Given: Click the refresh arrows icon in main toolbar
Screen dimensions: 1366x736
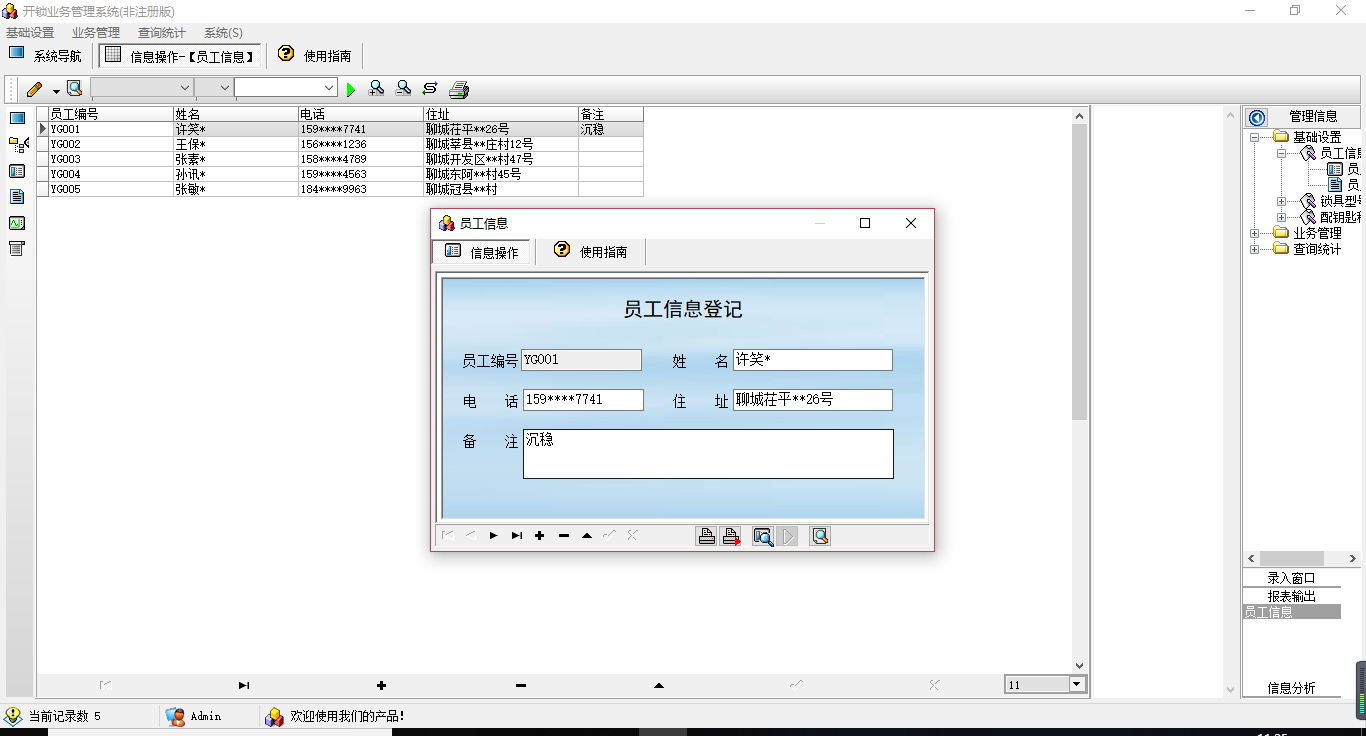Looking at the screenshot, I should (x=430, y=89).
